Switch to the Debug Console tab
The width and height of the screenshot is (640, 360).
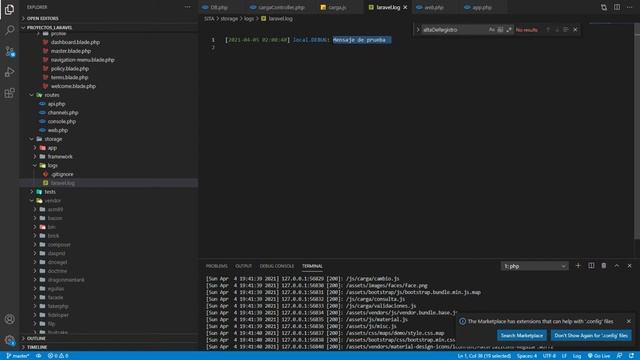277,266
